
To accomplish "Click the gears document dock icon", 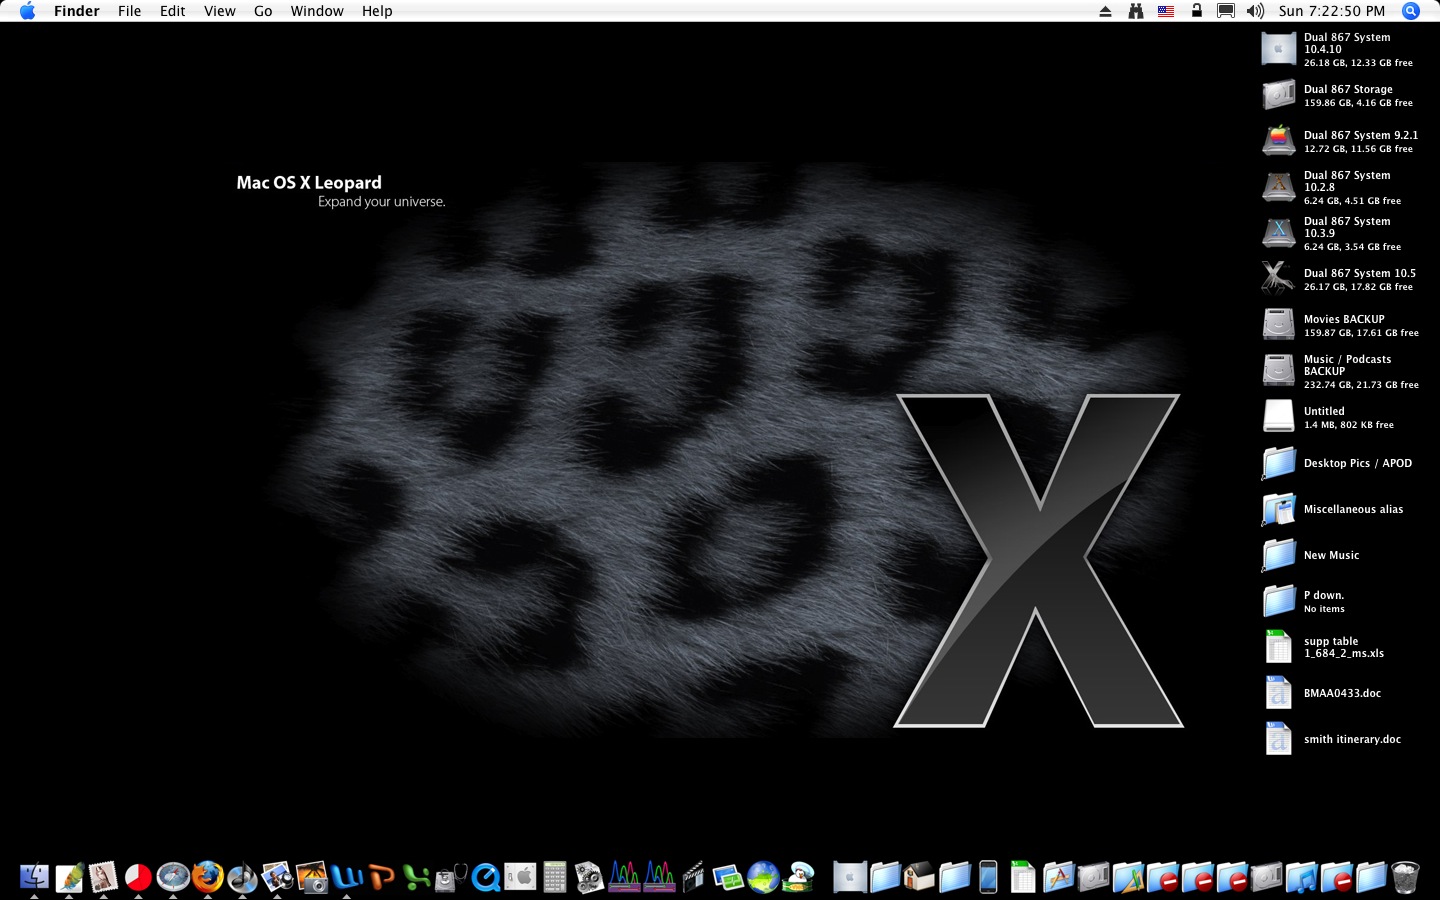I will [x=589, y=877].
